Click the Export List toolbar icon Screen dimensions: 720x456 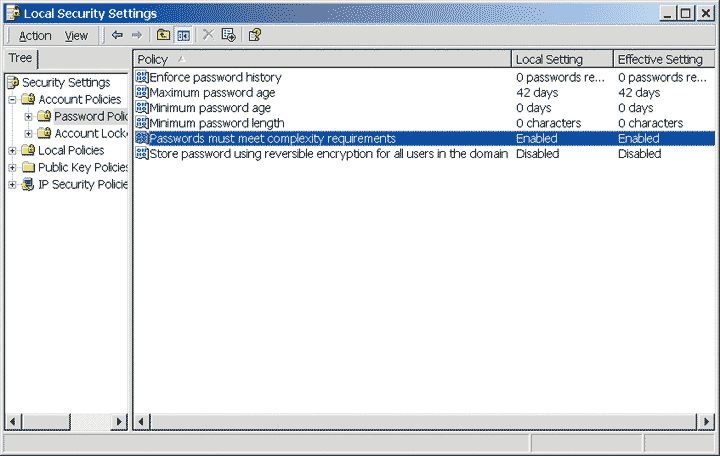point(228,35)
